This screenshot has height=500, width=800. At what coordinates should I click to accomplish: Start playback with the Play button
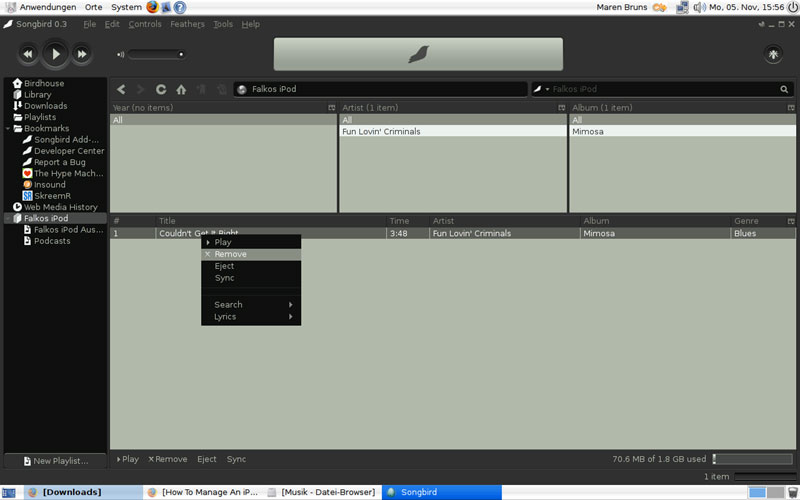coord(55,54)
